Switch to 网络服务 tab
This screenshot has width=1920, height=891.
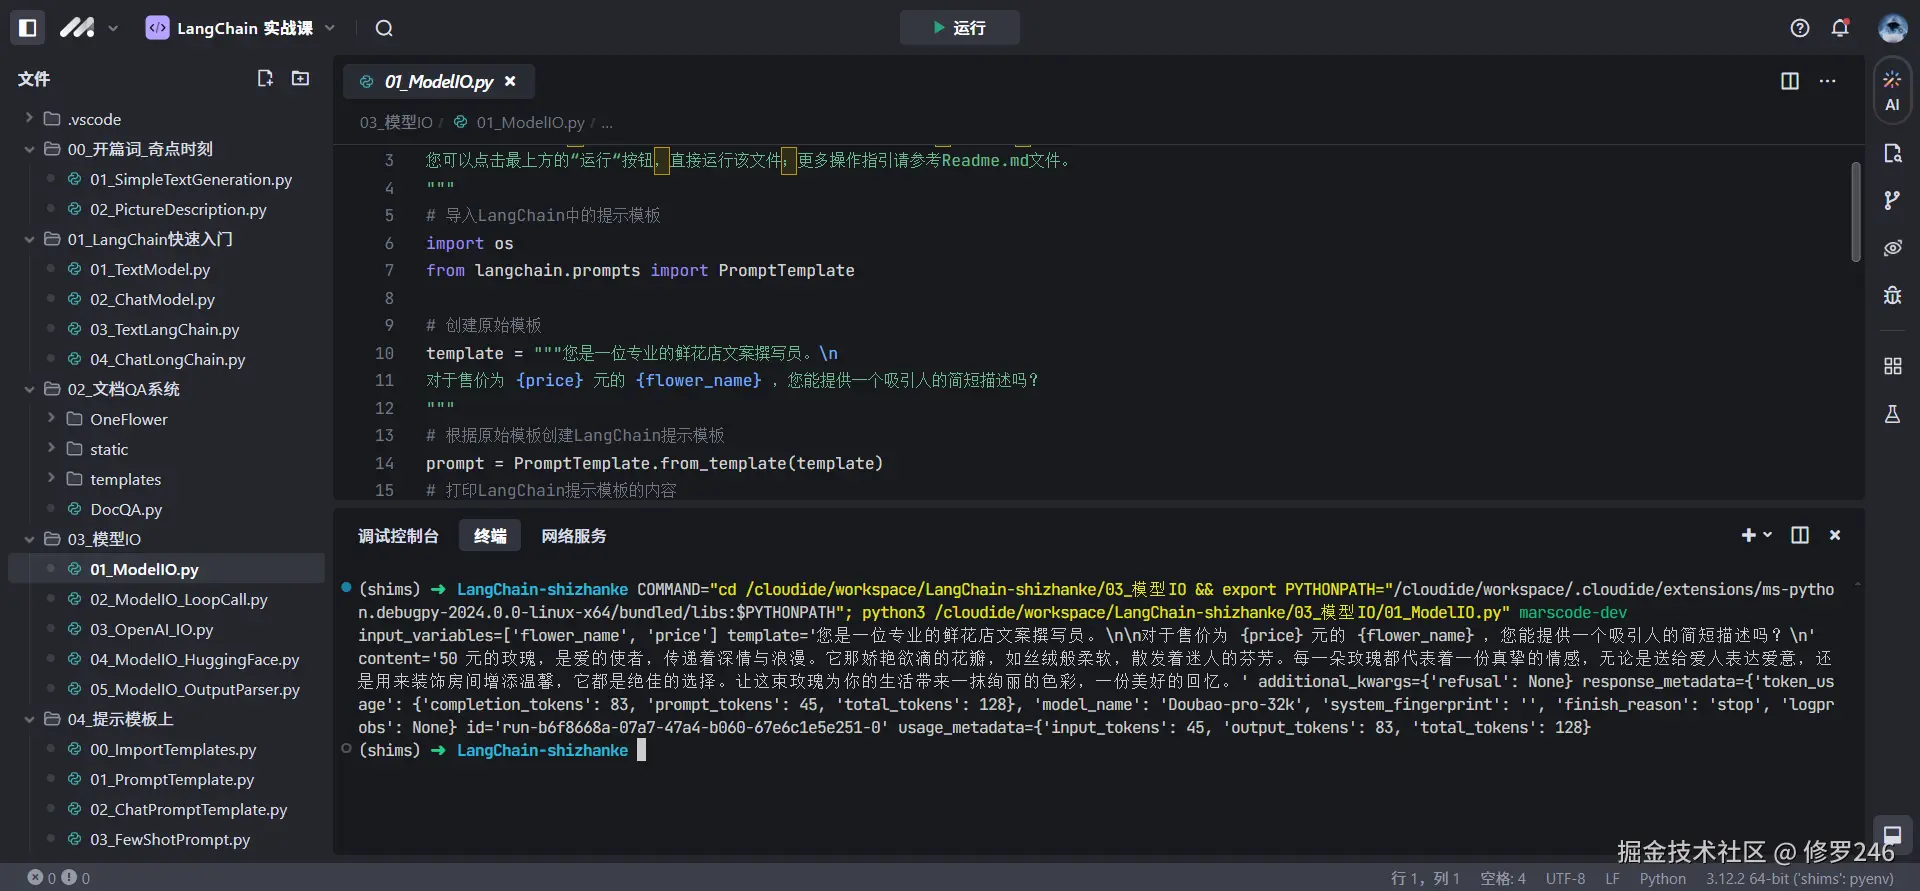point(574,536)
